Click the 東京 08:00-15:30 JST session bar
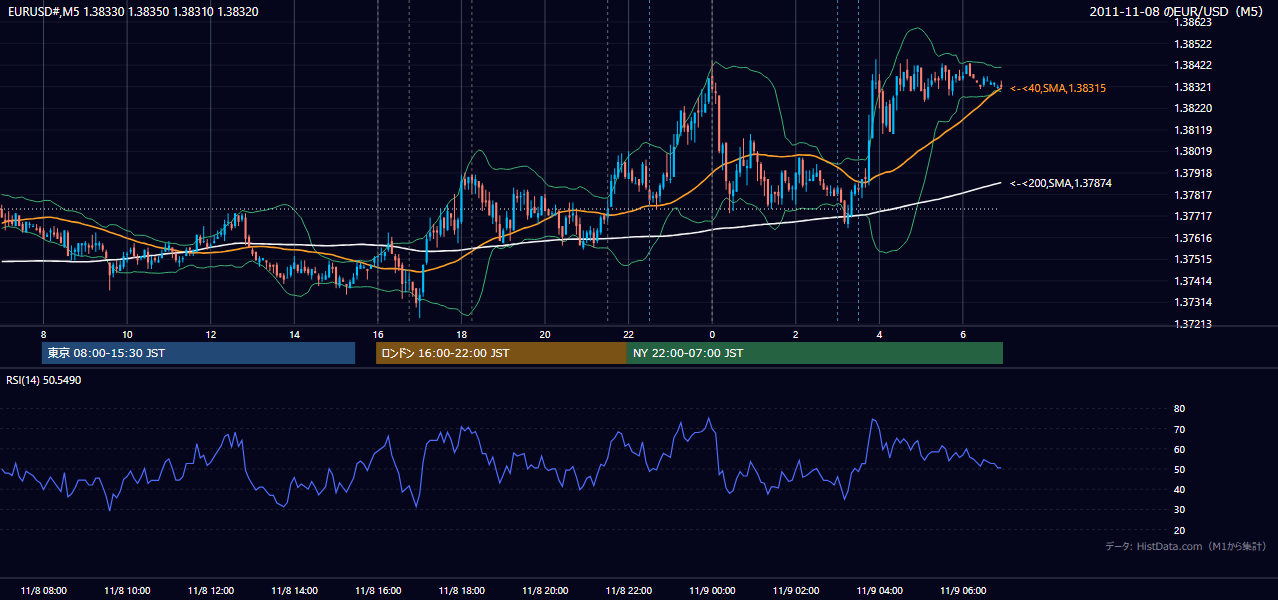The image size is (1278, 600). [198, 353]
